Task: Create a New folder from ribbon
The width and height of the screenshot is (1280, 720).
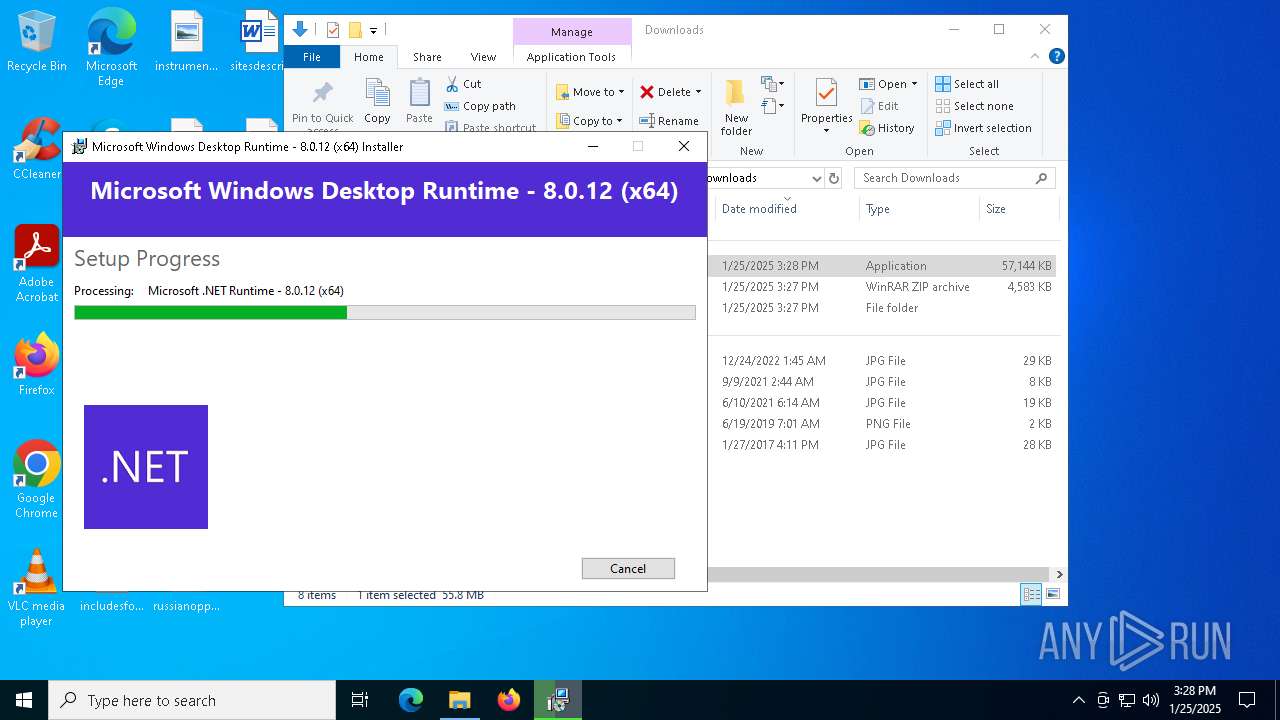Action: [x=736, y=107]
